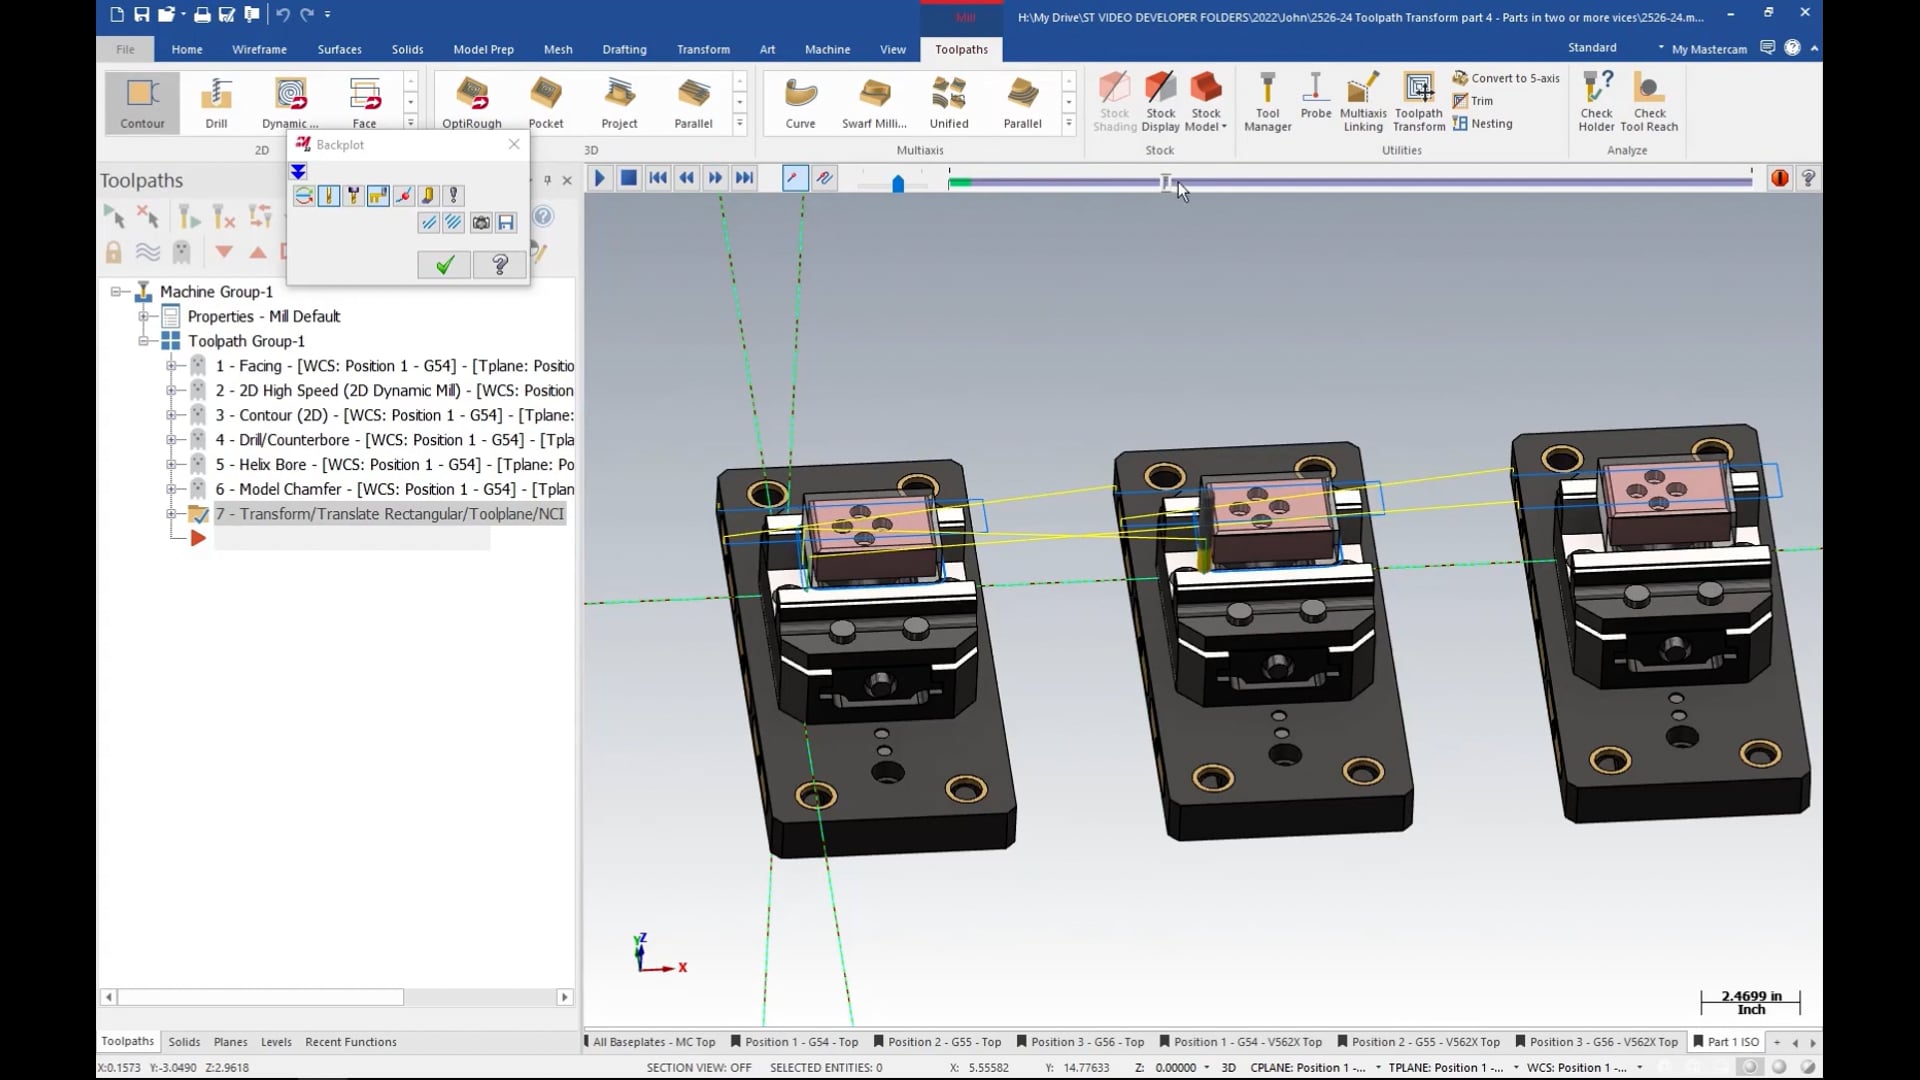Viewport: 1920px width, 1080px height.
Task: Expand the Transform menu tab
Action: coord(704,49)
